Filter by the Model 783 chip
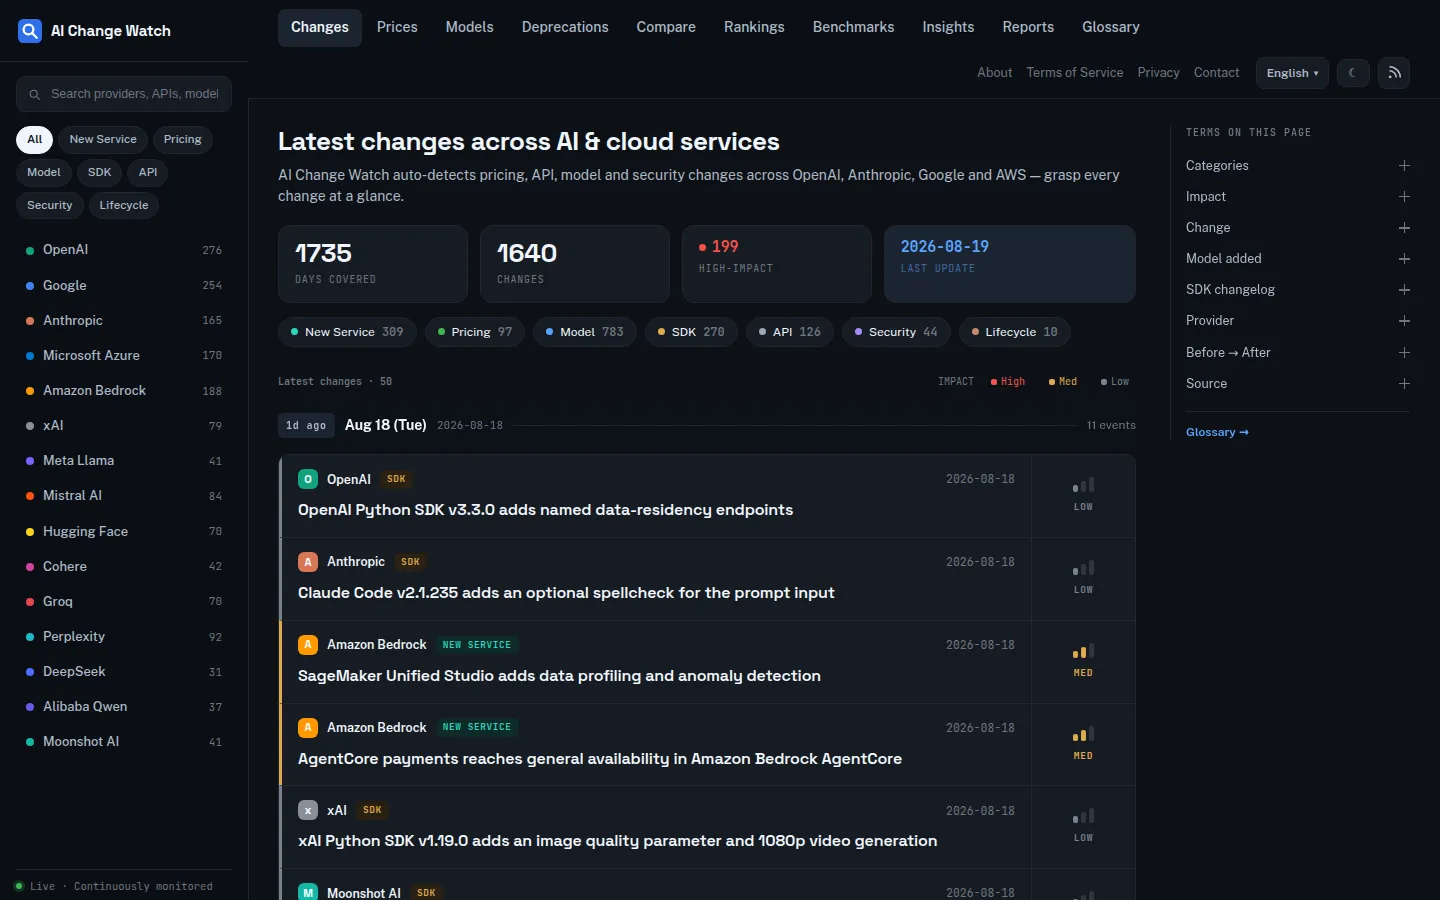The height and width of the screenshot is (900, 1440). click(x=584, y=332)
